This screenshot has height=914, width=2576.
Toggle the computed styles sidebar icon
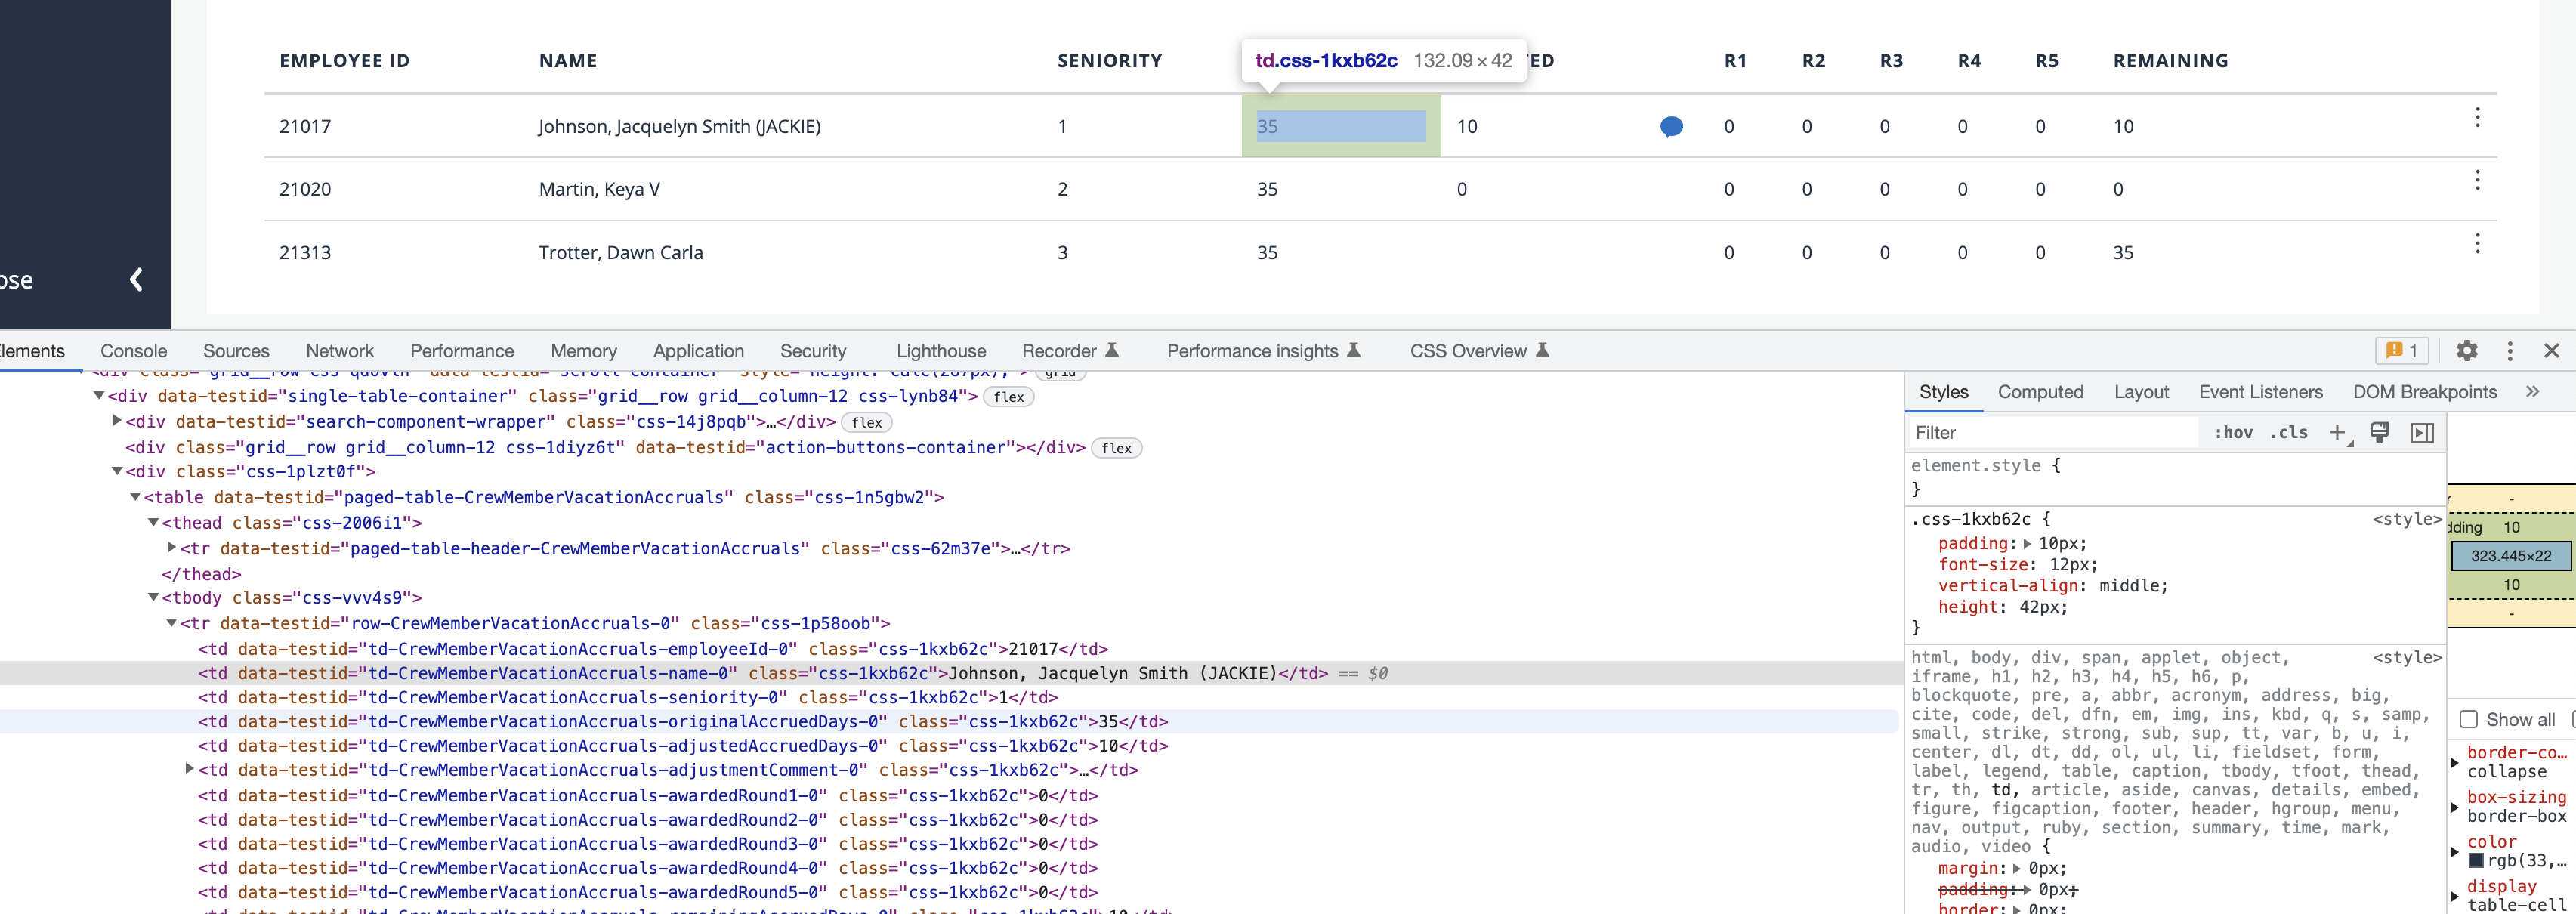2422,433
